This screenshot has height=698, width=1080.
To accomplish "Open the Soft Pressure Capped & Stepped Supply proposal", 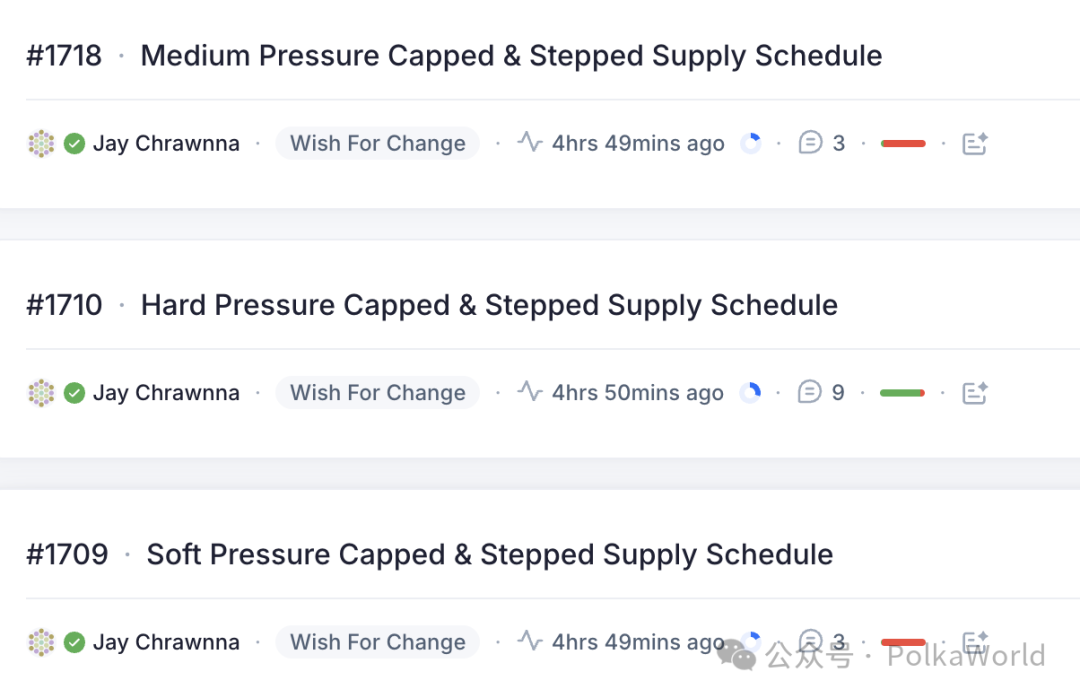I will [x=490, y=554].
